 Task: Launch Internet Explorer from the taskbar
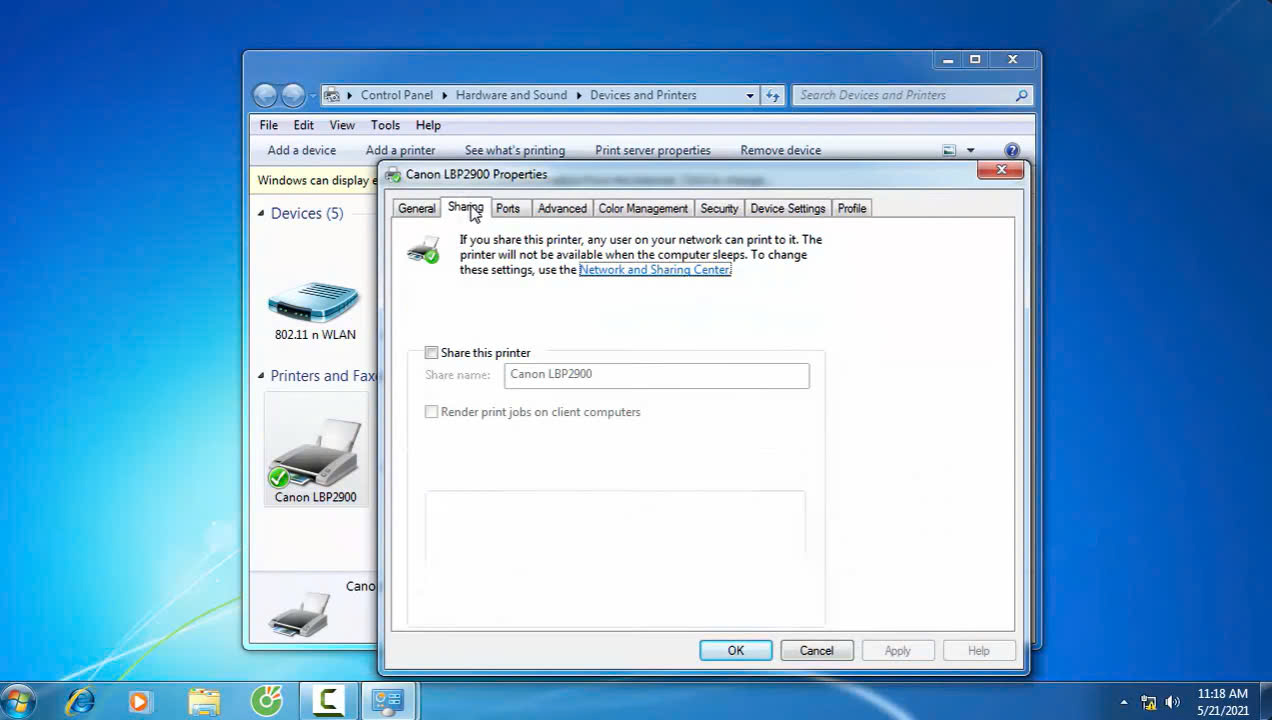[x=80, y=700]
